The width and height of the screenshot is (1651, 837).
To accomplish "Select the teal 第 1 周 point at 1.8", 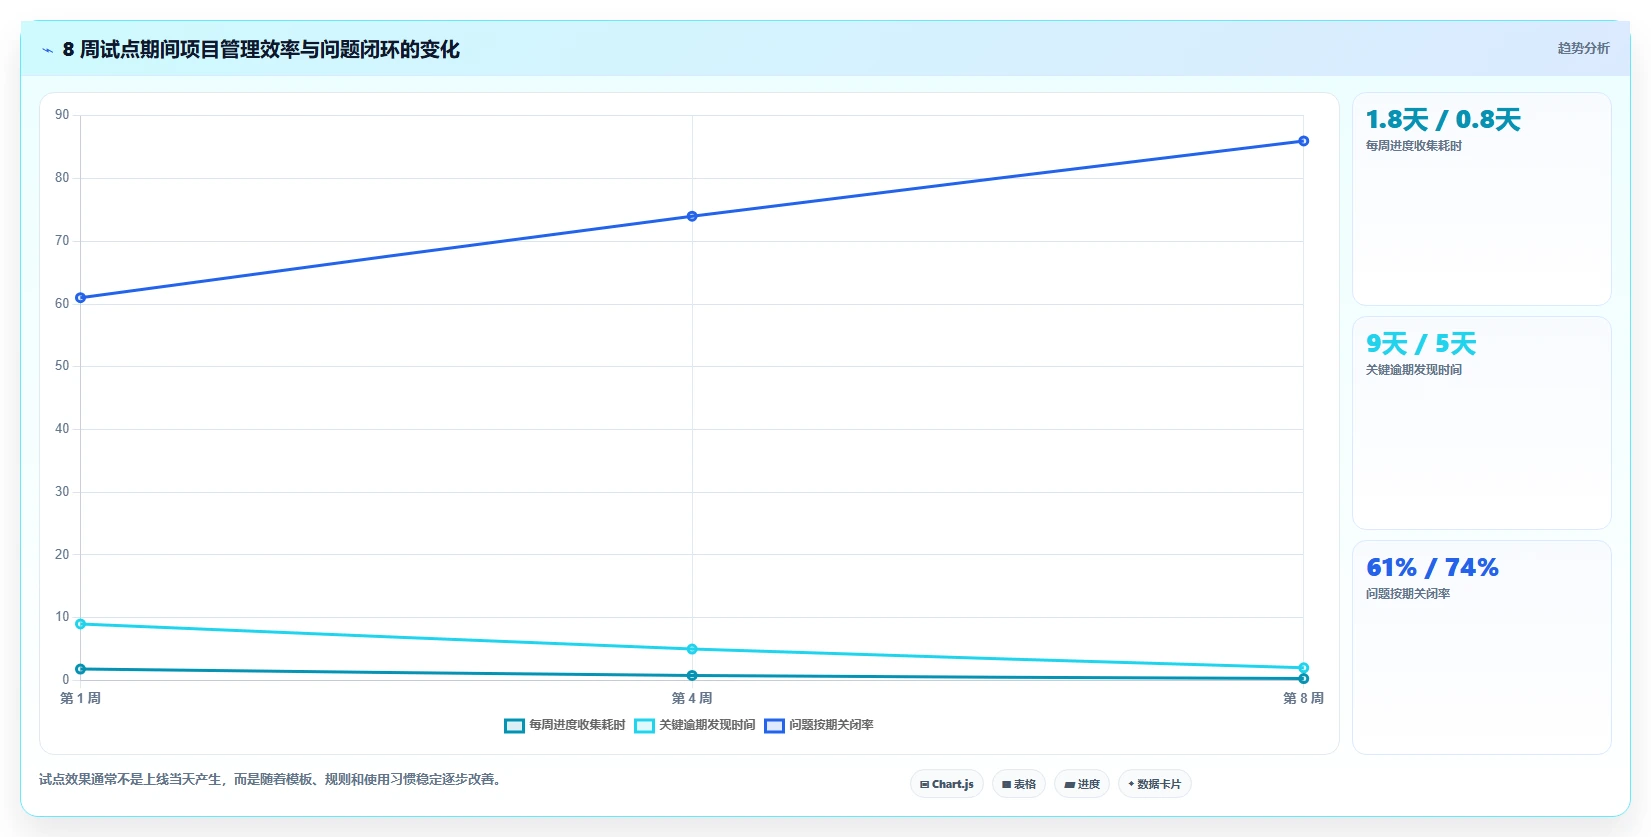I will 81,669.
